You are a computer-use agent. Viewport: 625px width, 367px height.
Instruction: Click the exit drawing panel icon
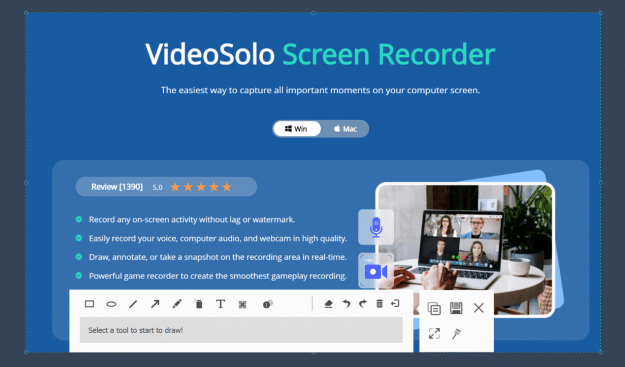click(x=395, y=304)
